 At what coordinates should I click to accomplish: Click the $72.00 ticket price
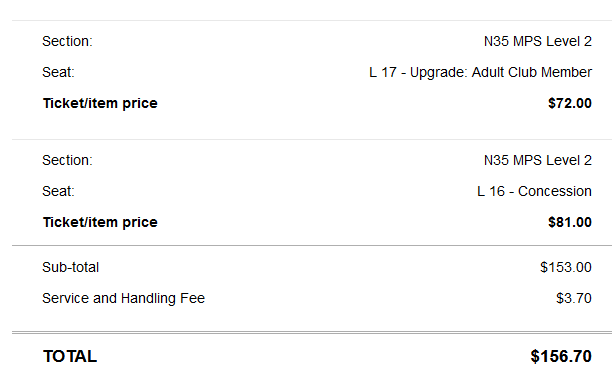[x=569, y=103]
